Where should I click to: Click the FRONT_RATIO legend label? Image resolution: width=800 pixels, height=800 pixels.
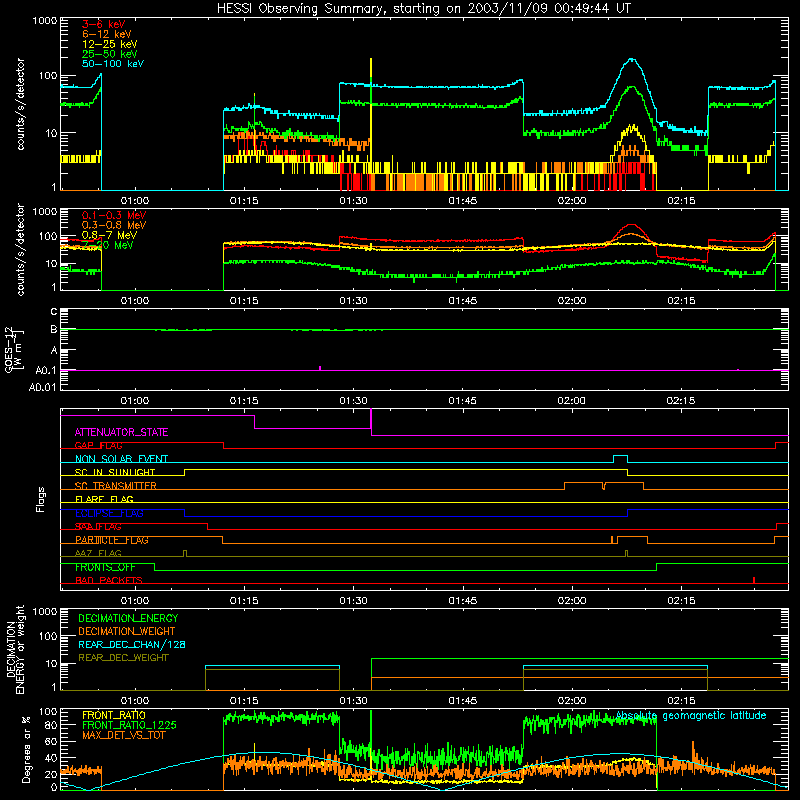pyautogui.click(x=113, y=715)
